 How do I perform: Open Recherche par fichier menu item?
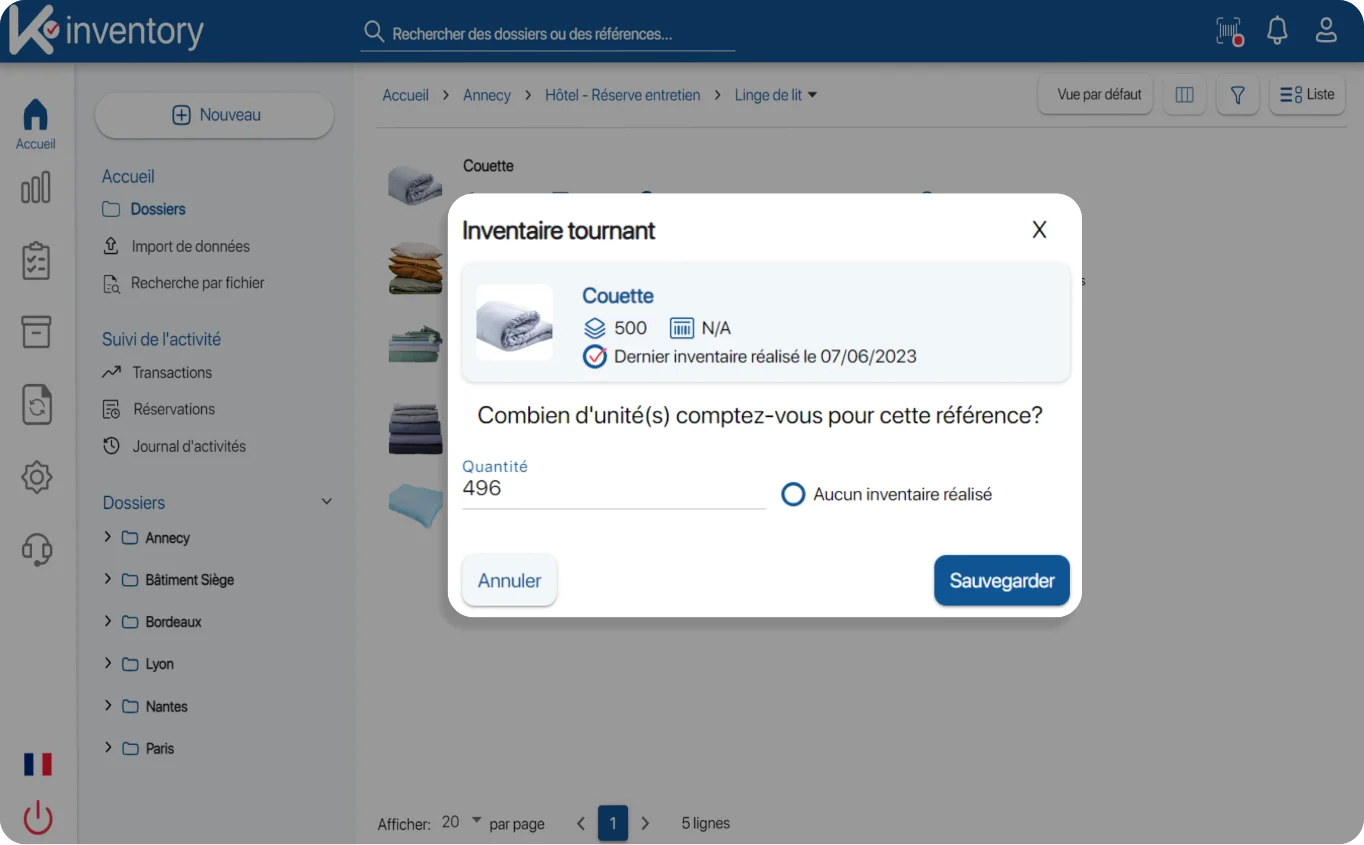pyautogui.click(x=183, y=283)
